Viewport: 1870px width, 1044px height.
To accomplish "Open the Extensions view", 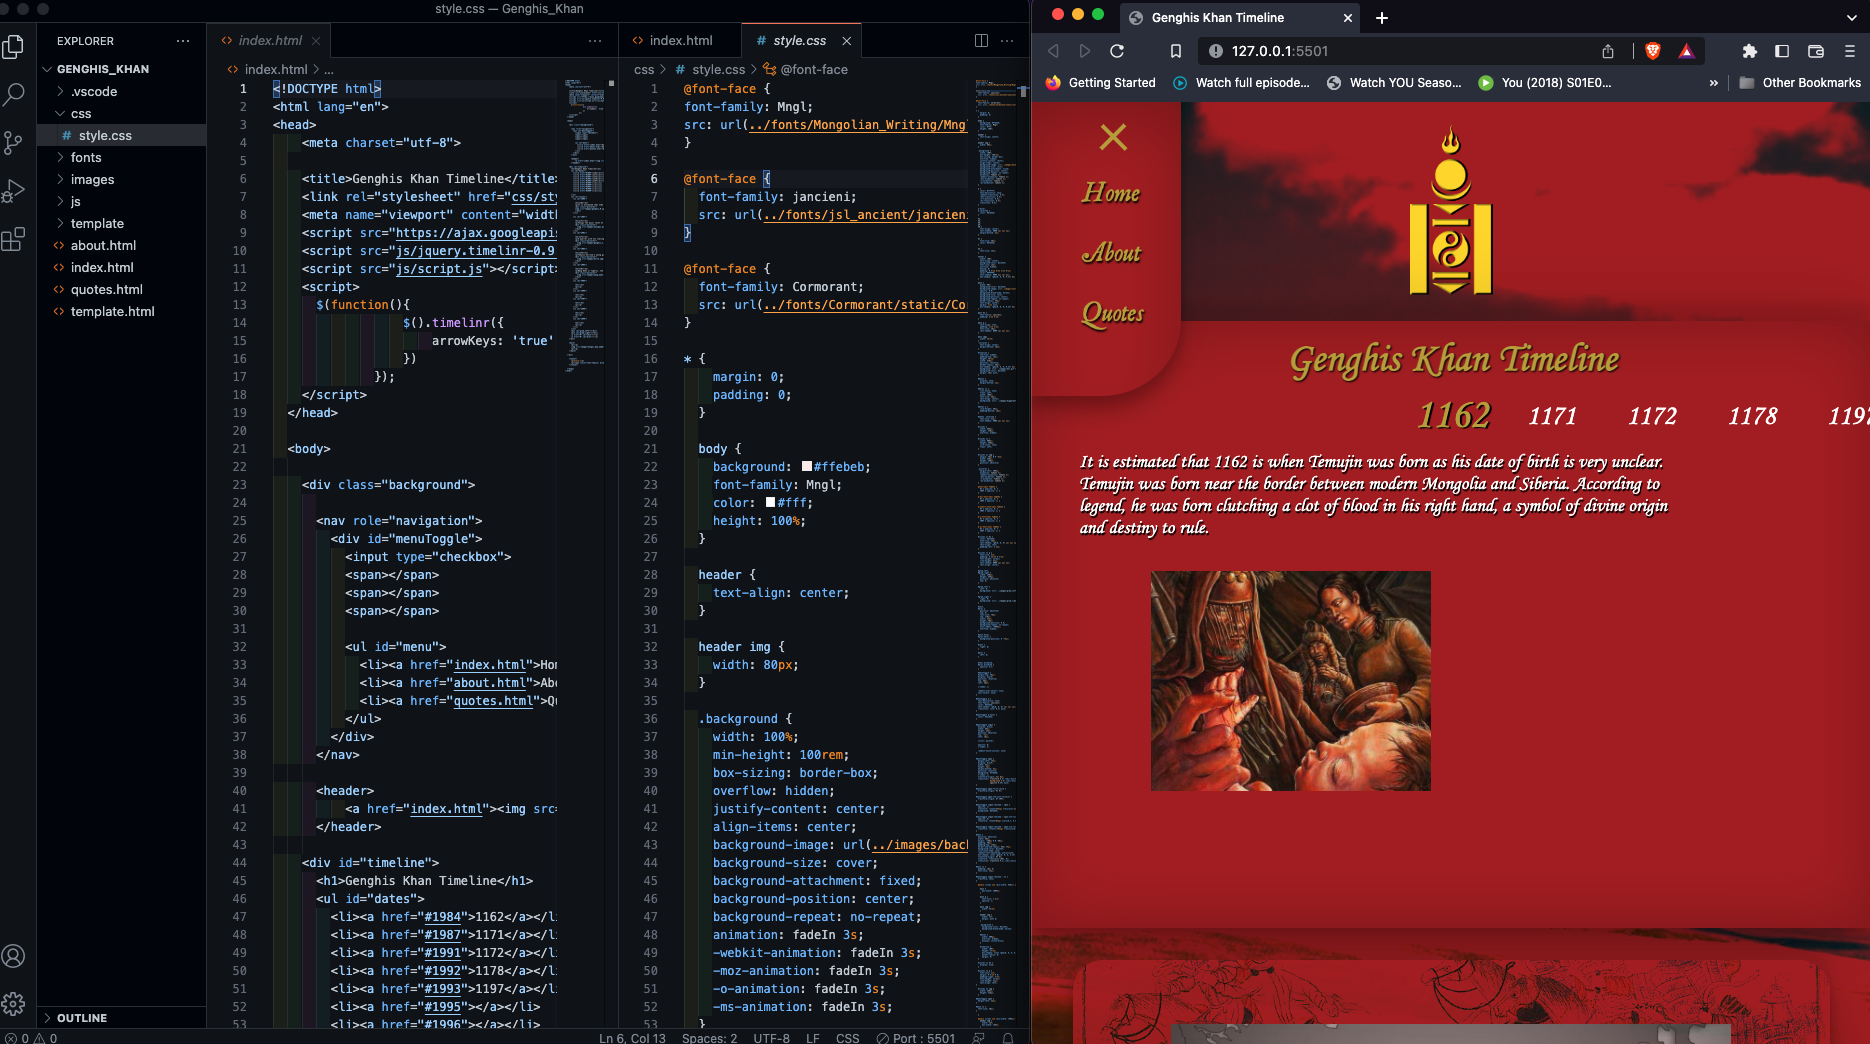I will (14, 239).
